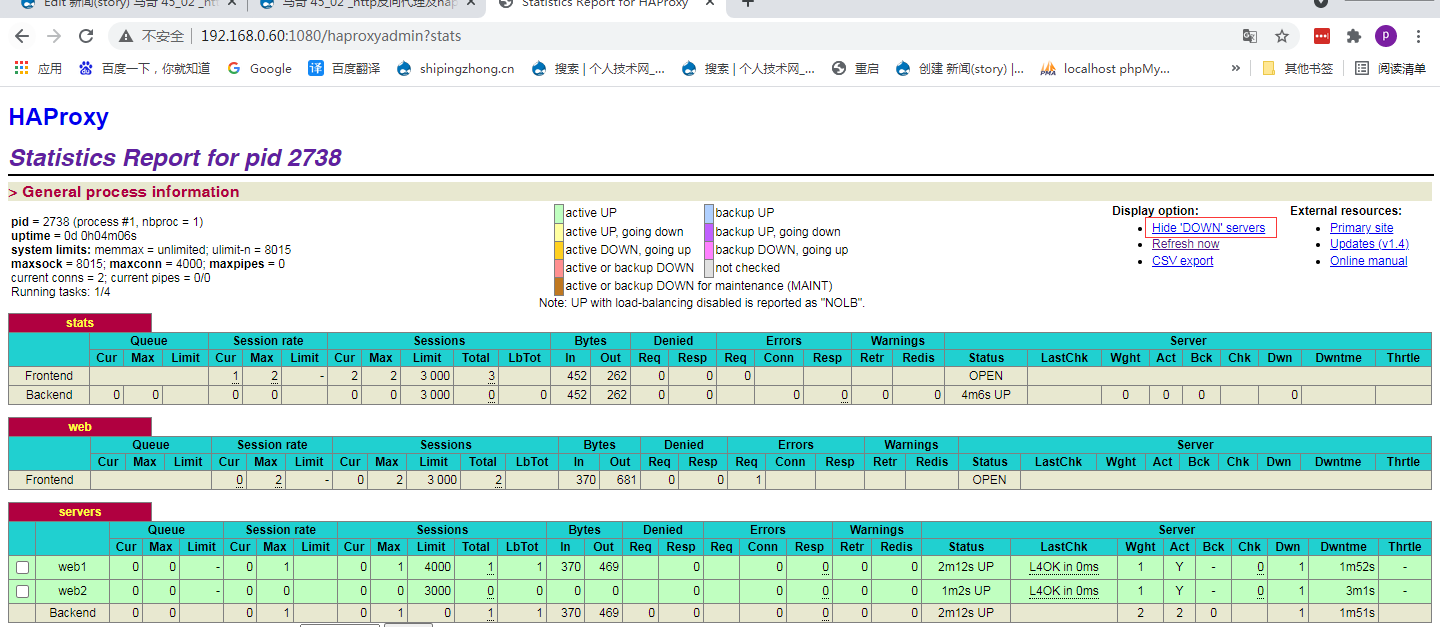Click web2's L4OK in 0ms check result
The width and height of the screenshot is (1440, 627).
pos(1064,591)
